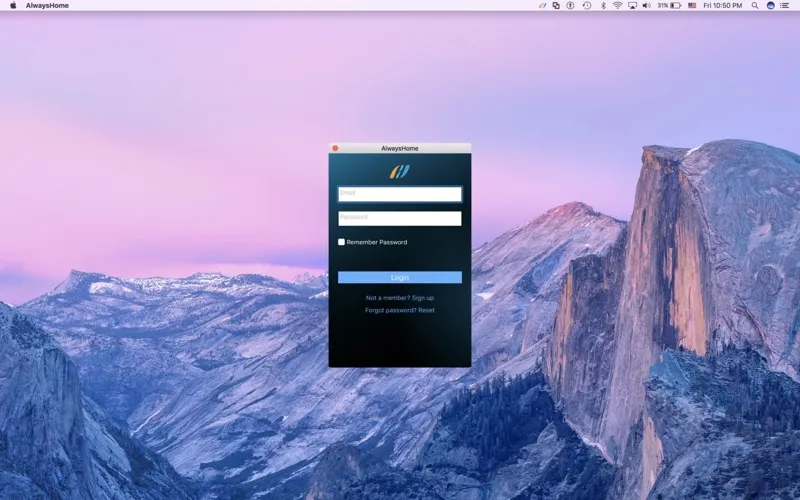Open the Time Machine menu icon
This screenshot has width=800, height=500.
587,6
